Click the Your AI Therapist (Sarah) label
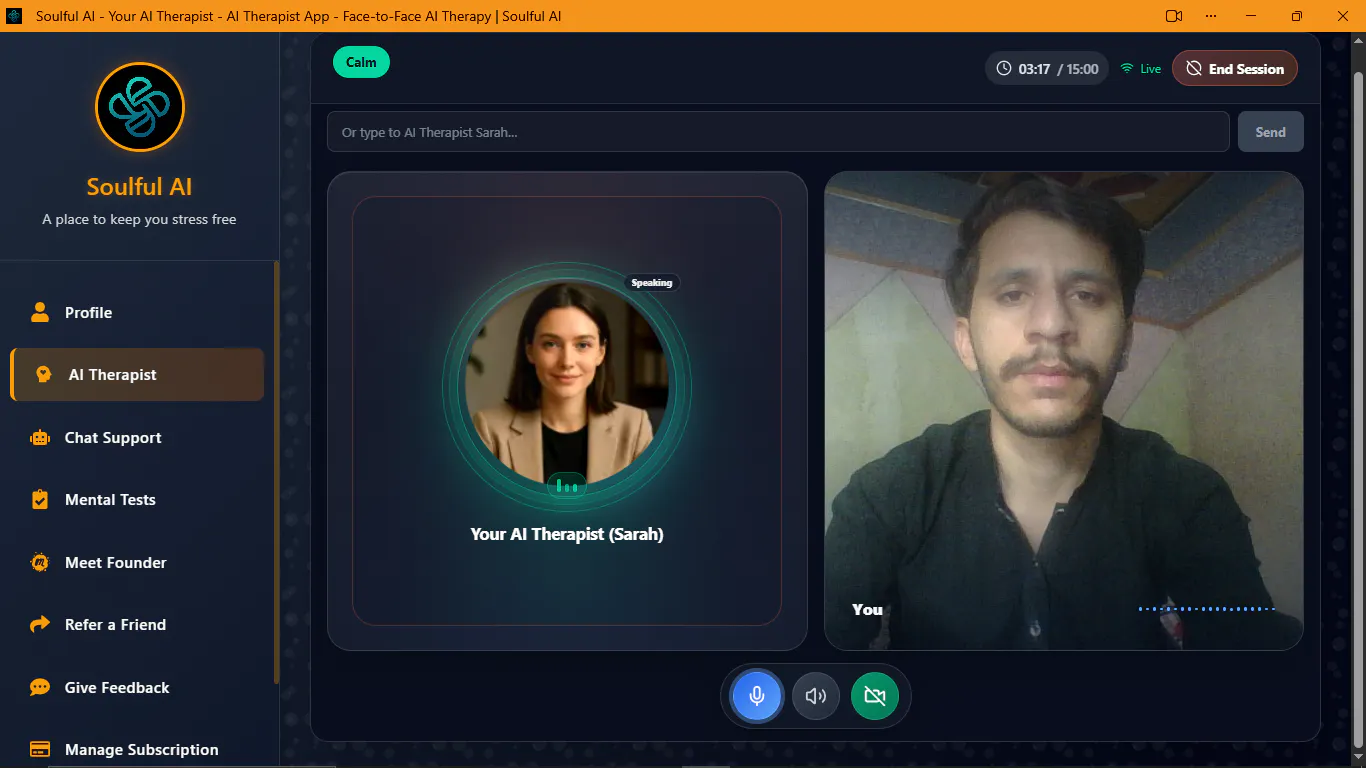 pyautogui.click(x=567, y=534)
